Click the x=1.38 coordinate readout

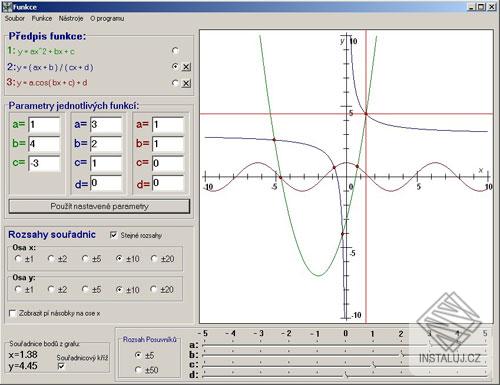(x=23, y=355)
